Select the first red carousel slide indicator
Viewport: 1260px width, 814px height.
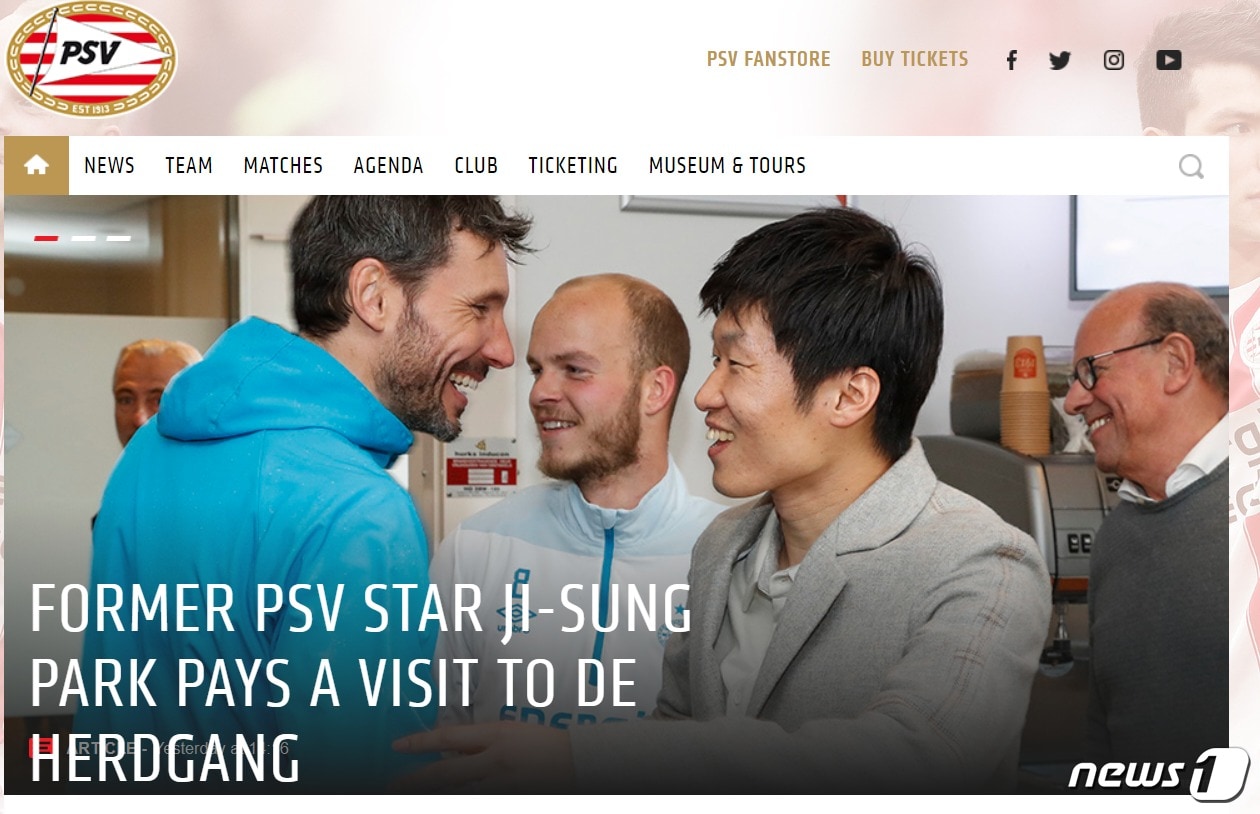point(46,238)
